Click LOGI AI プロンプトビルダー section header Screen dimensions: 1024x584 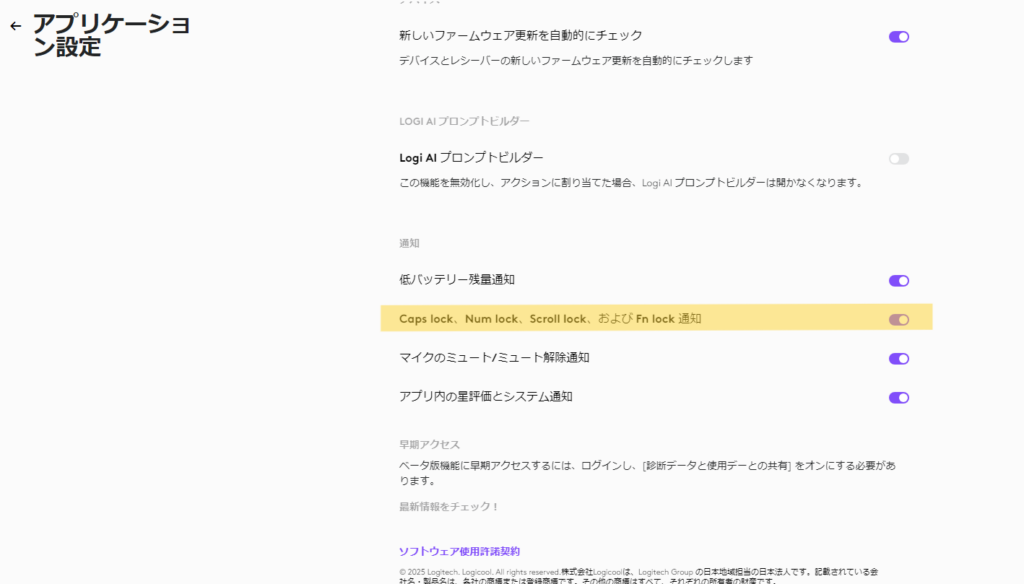pos(464,121)
